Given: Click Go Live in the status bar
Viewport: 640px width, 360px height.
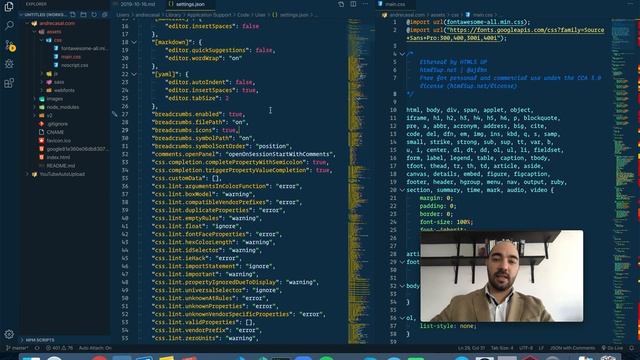Looking at the screenshot, I should 612,348.
